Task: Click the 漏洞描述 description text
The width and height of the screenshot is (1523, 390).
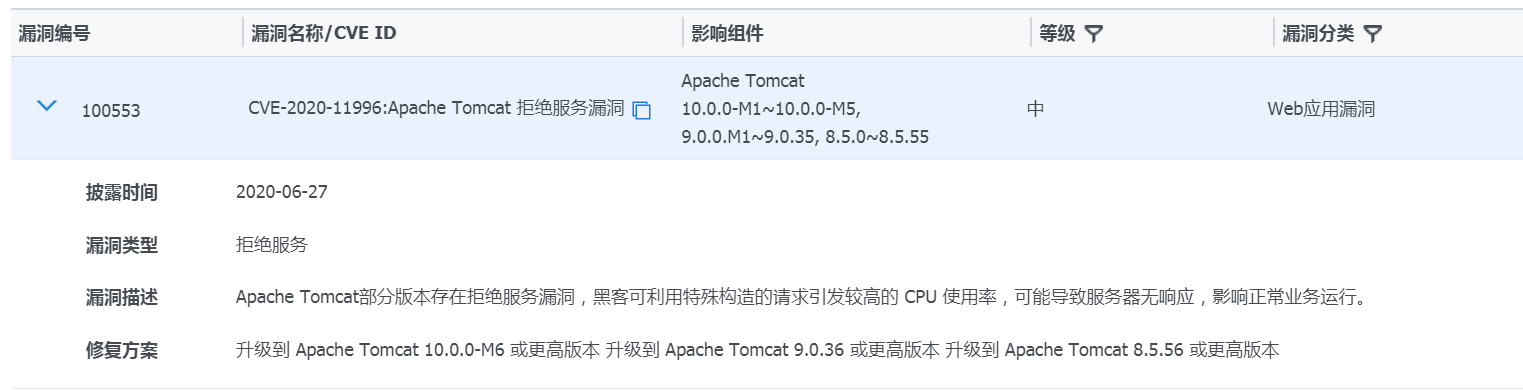Action: 800,298
